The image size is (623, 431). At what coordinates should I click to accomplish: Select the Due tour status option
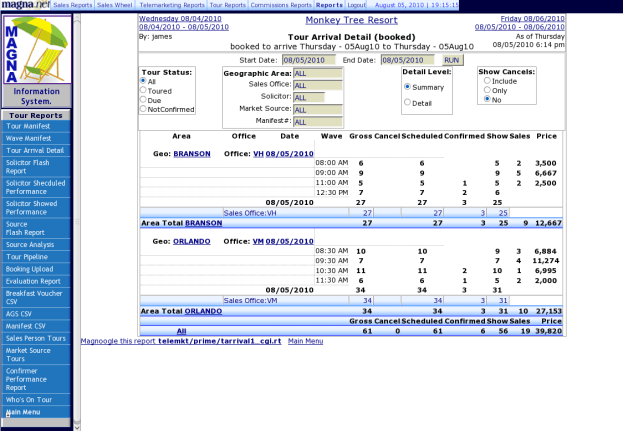pos(143,99)
